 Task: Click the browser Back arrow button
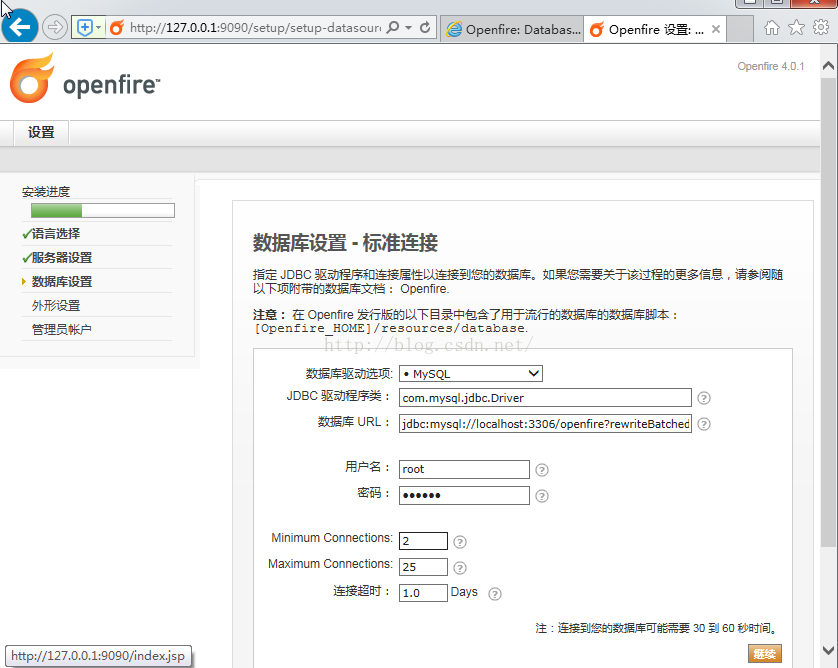(20, 26)
